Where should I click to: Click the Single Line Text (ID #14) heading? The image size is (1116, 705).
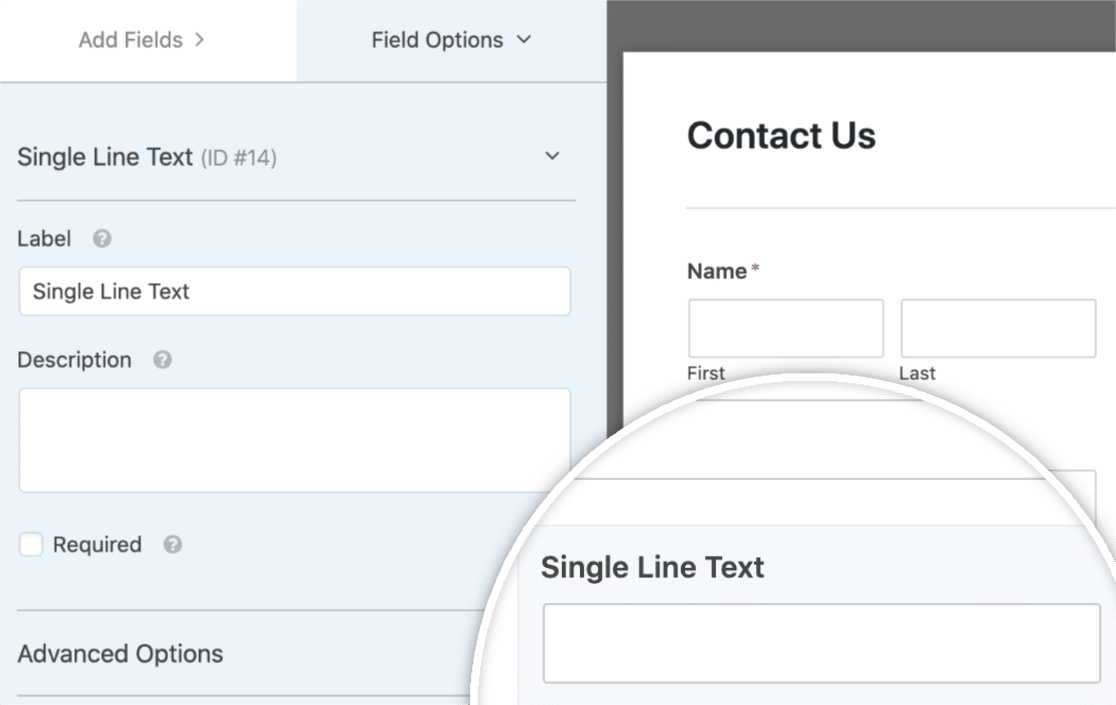(147, 157)
